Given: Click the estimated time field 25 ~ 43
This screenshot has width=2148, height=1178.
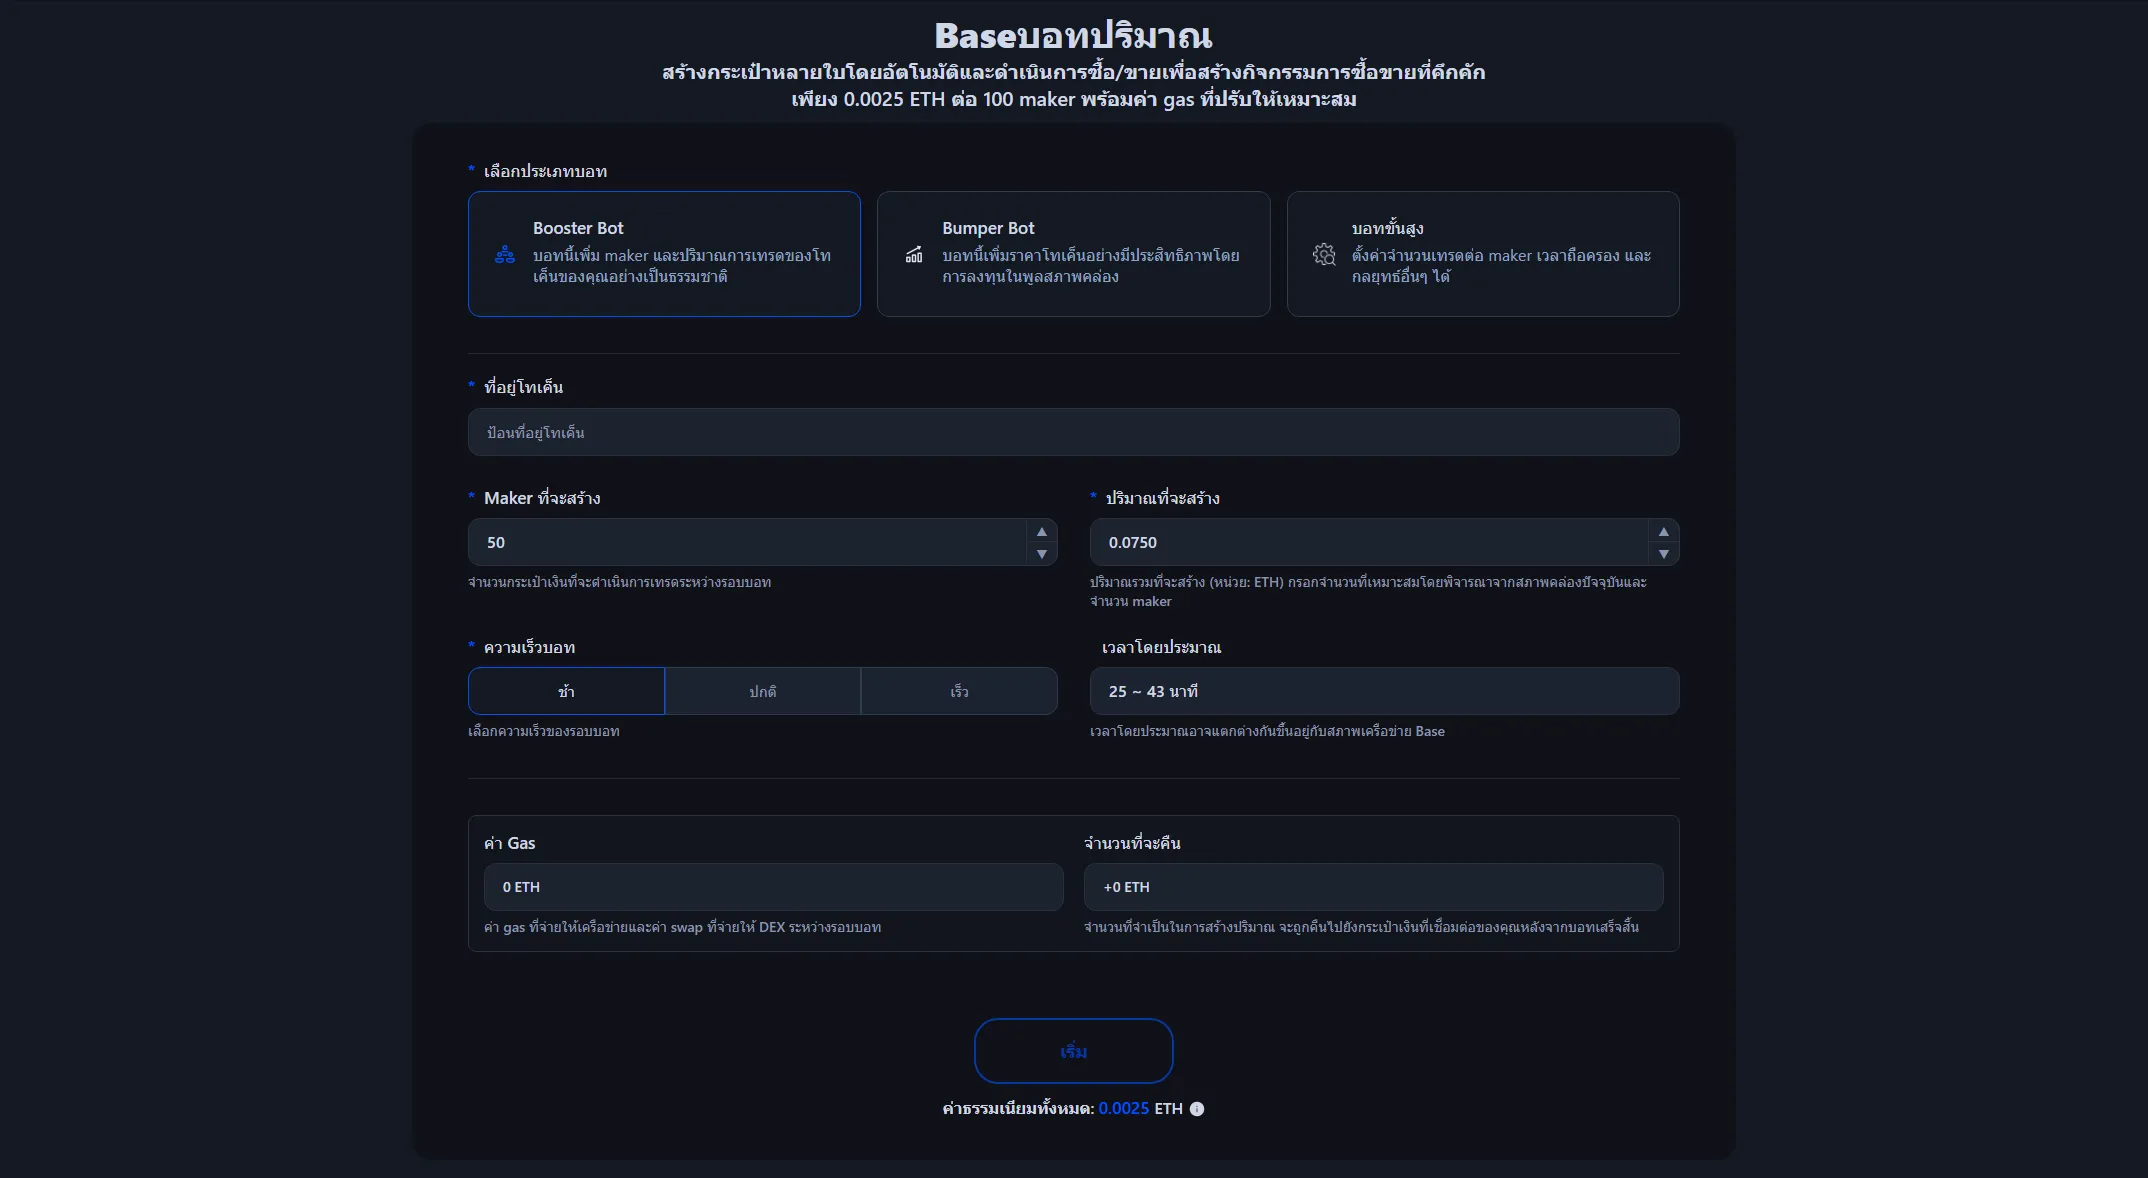Looking at the screenshot, I should click(x=1384, y=691).
